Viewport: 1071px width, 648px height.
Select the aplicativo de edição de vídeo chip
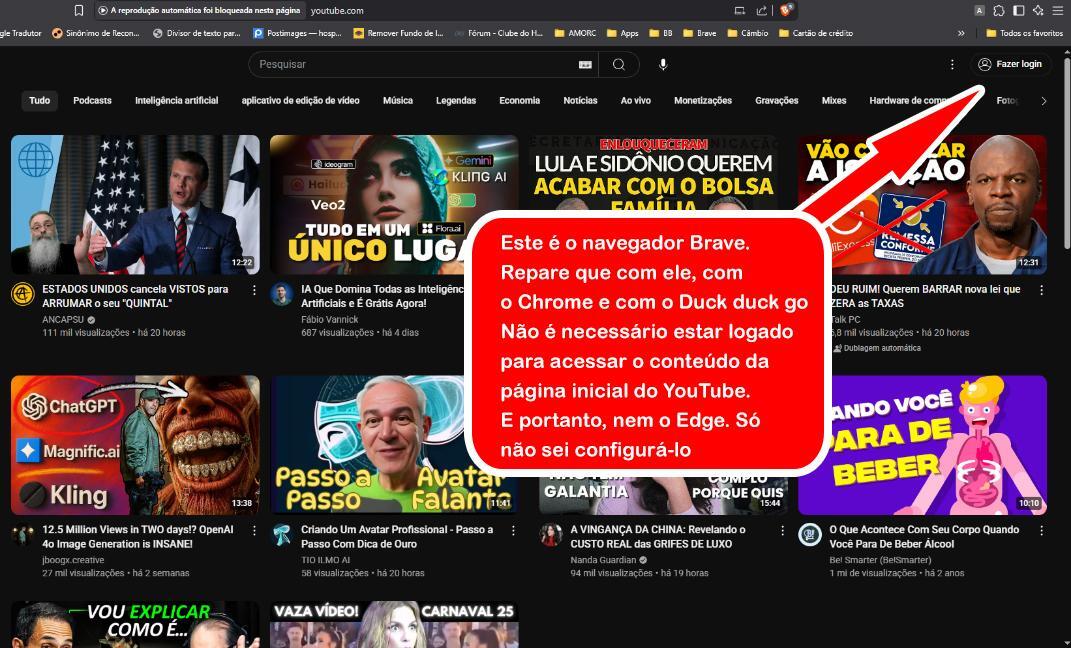point(301,100)
